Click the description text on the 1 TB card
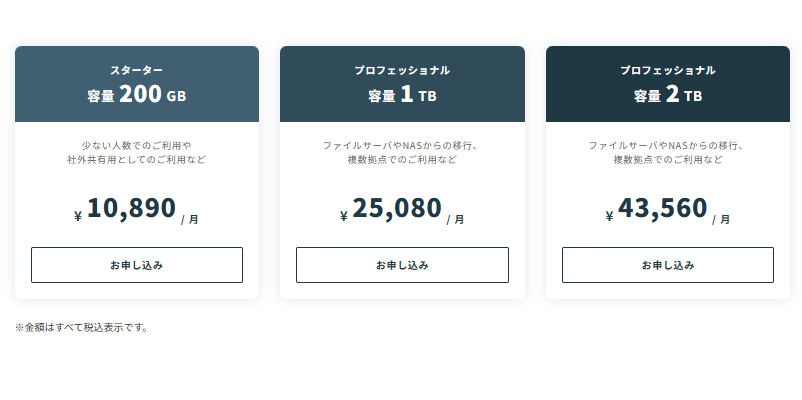 point(402,152)
